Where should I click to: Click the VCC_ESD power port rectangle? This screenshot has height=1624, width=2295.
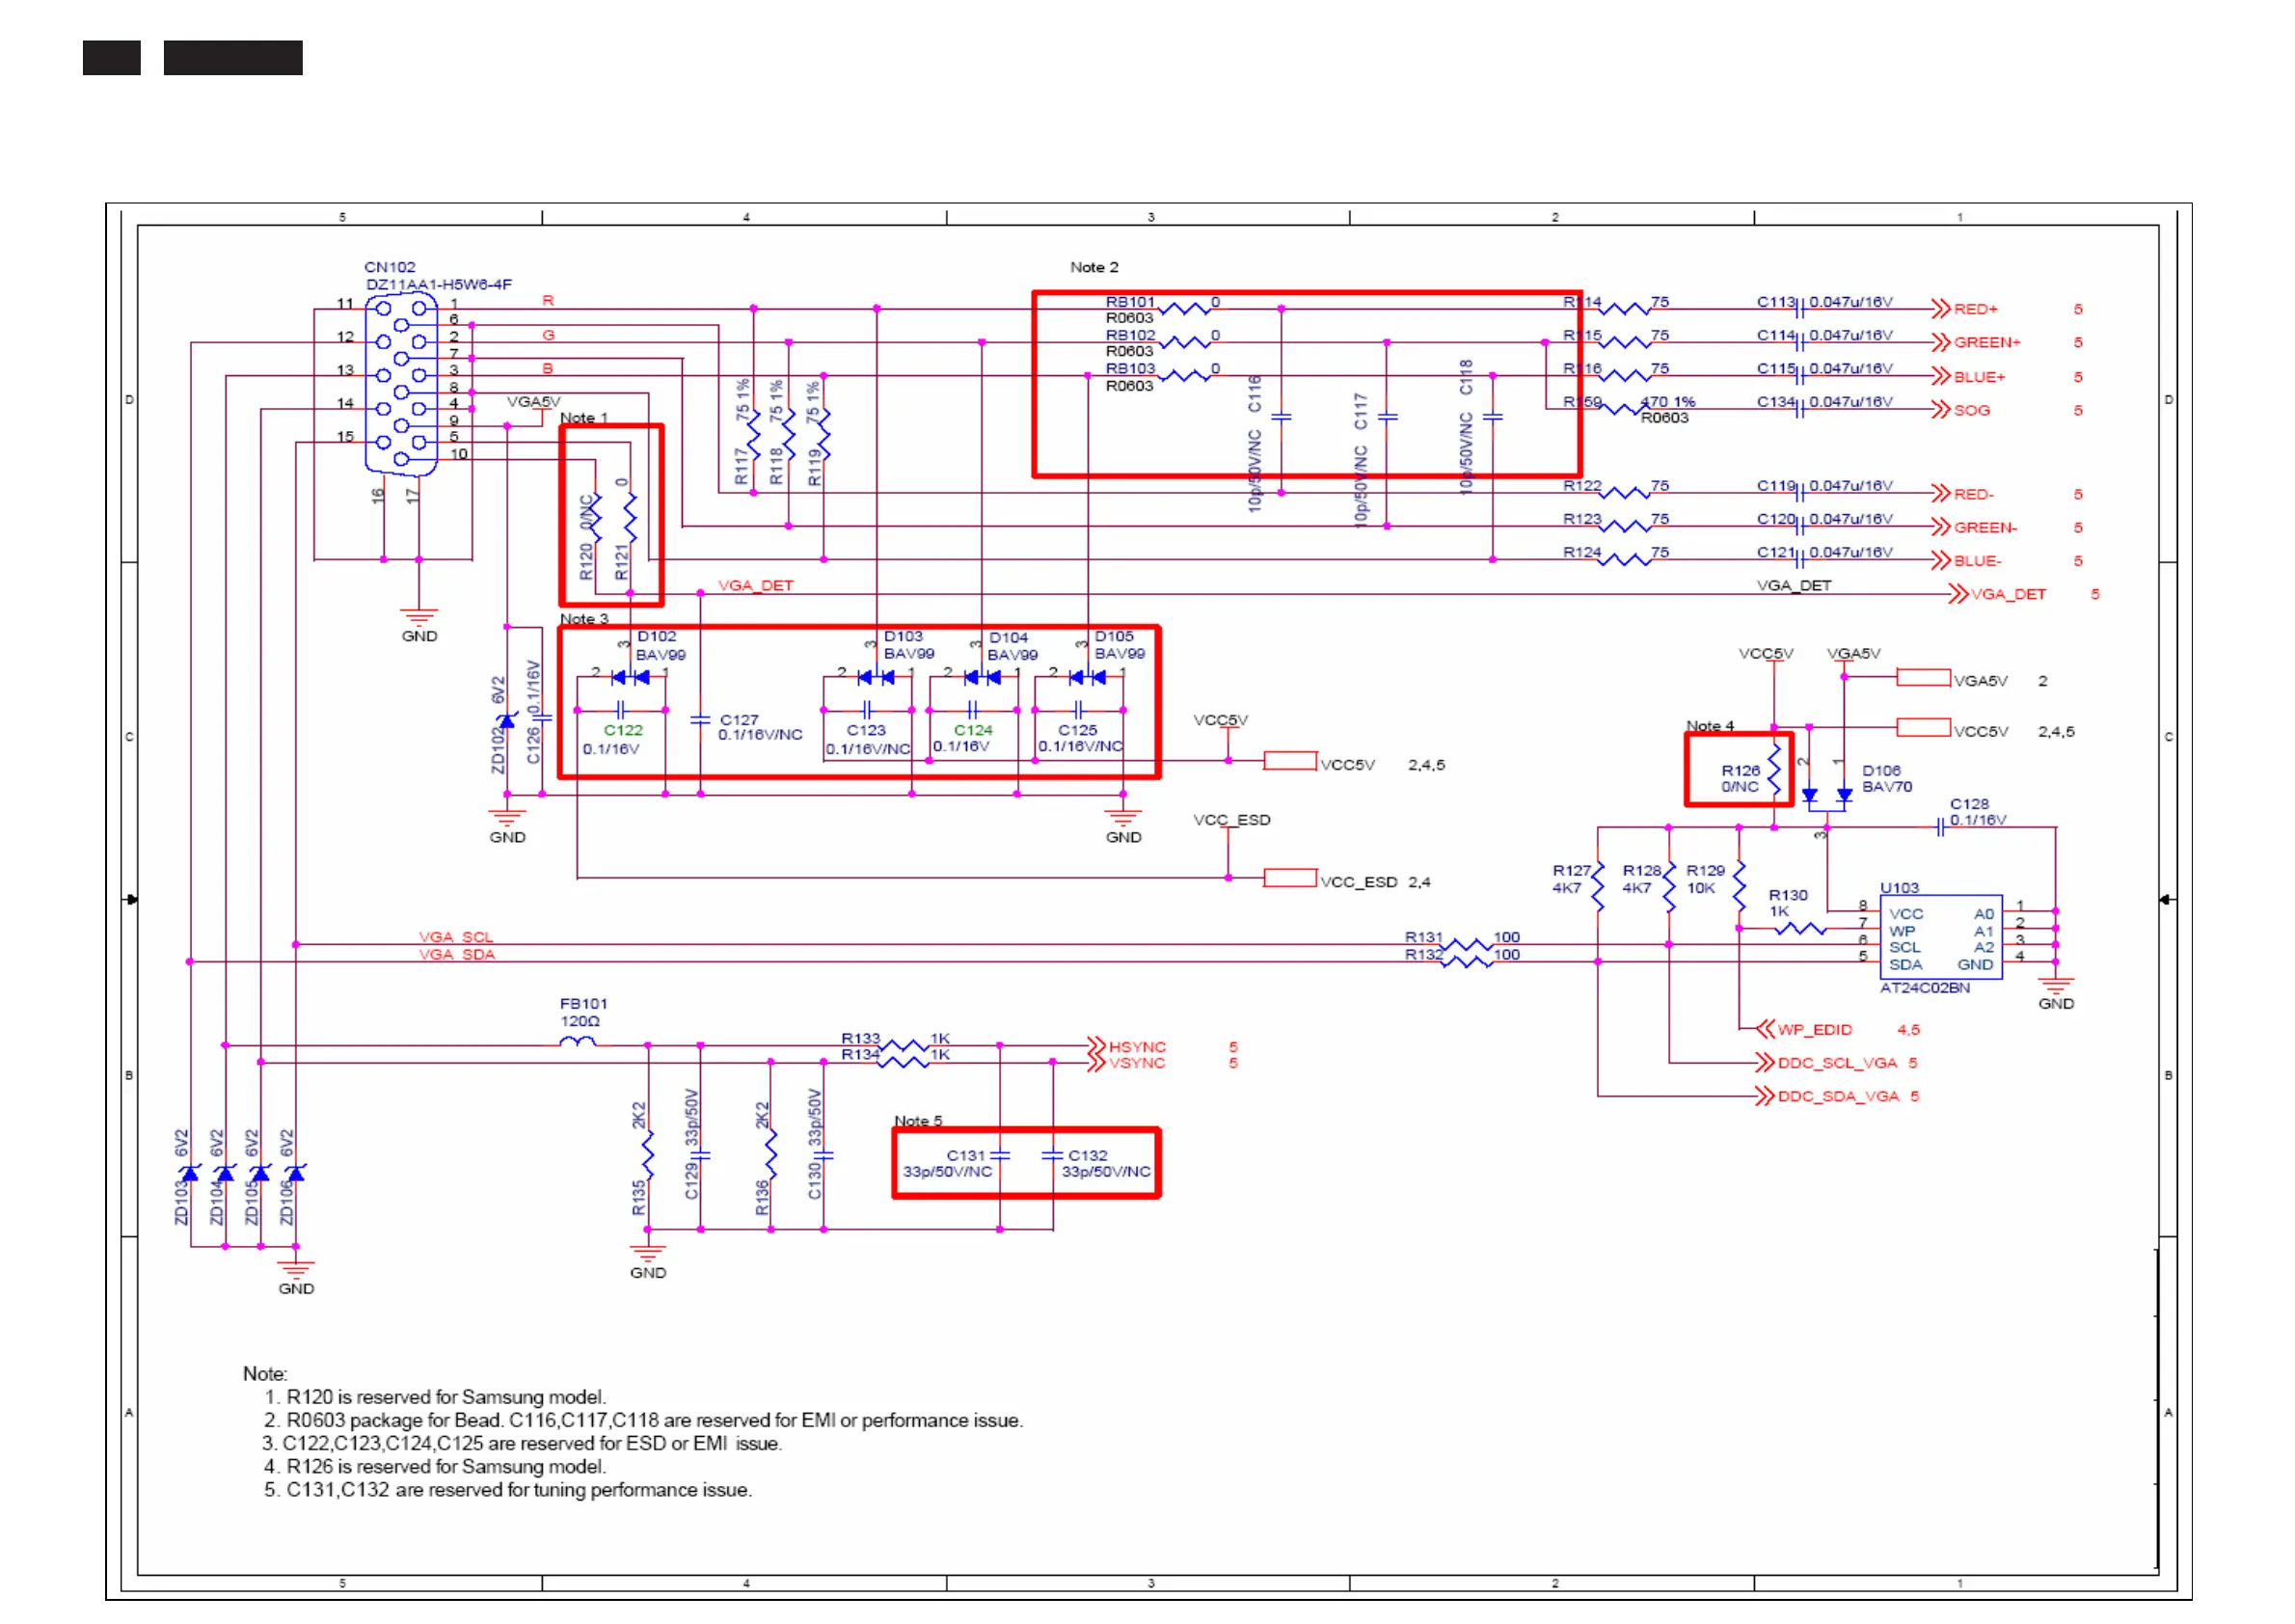pyautogui.click(x=1289, y=878)
